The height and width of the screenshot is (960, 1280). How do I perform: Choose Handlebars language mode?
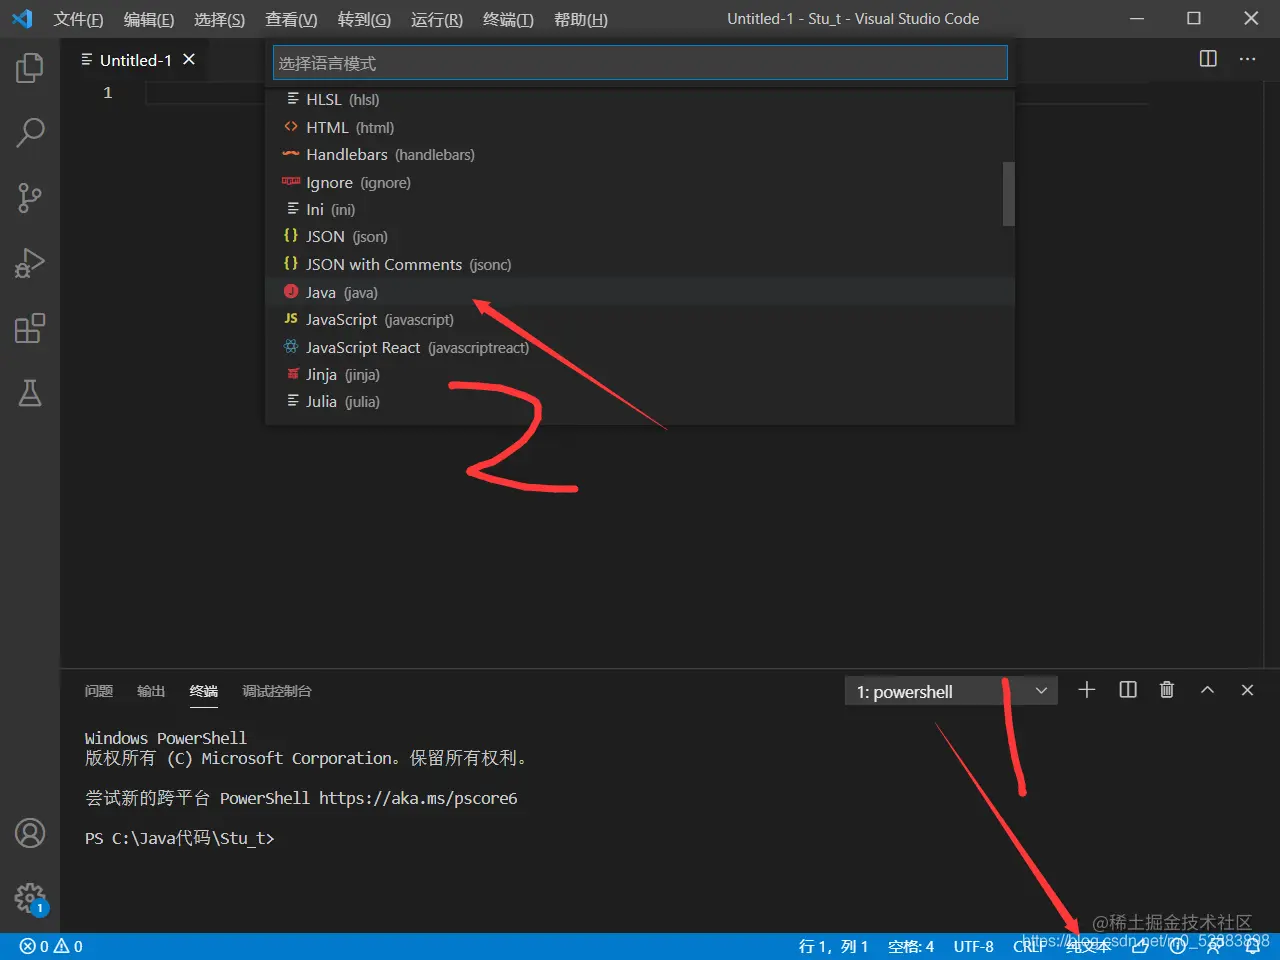(640, 154)
